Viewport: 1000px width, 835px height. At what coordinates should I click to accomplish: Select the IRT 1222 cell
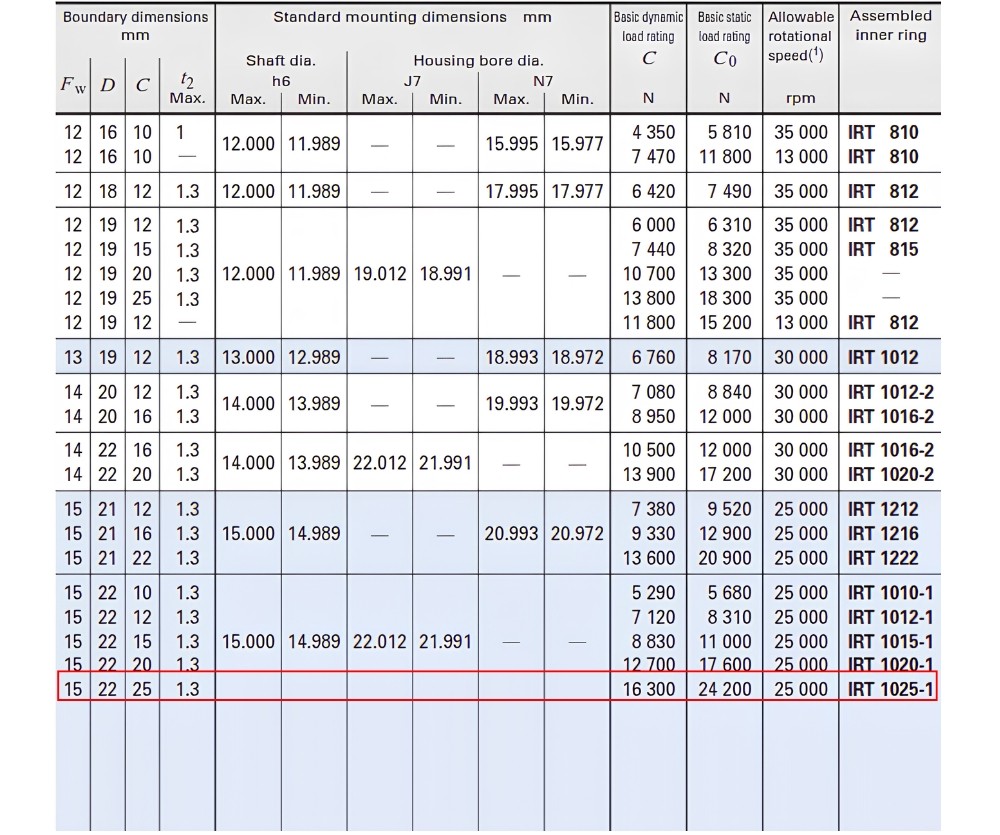(x=883, y=558)
